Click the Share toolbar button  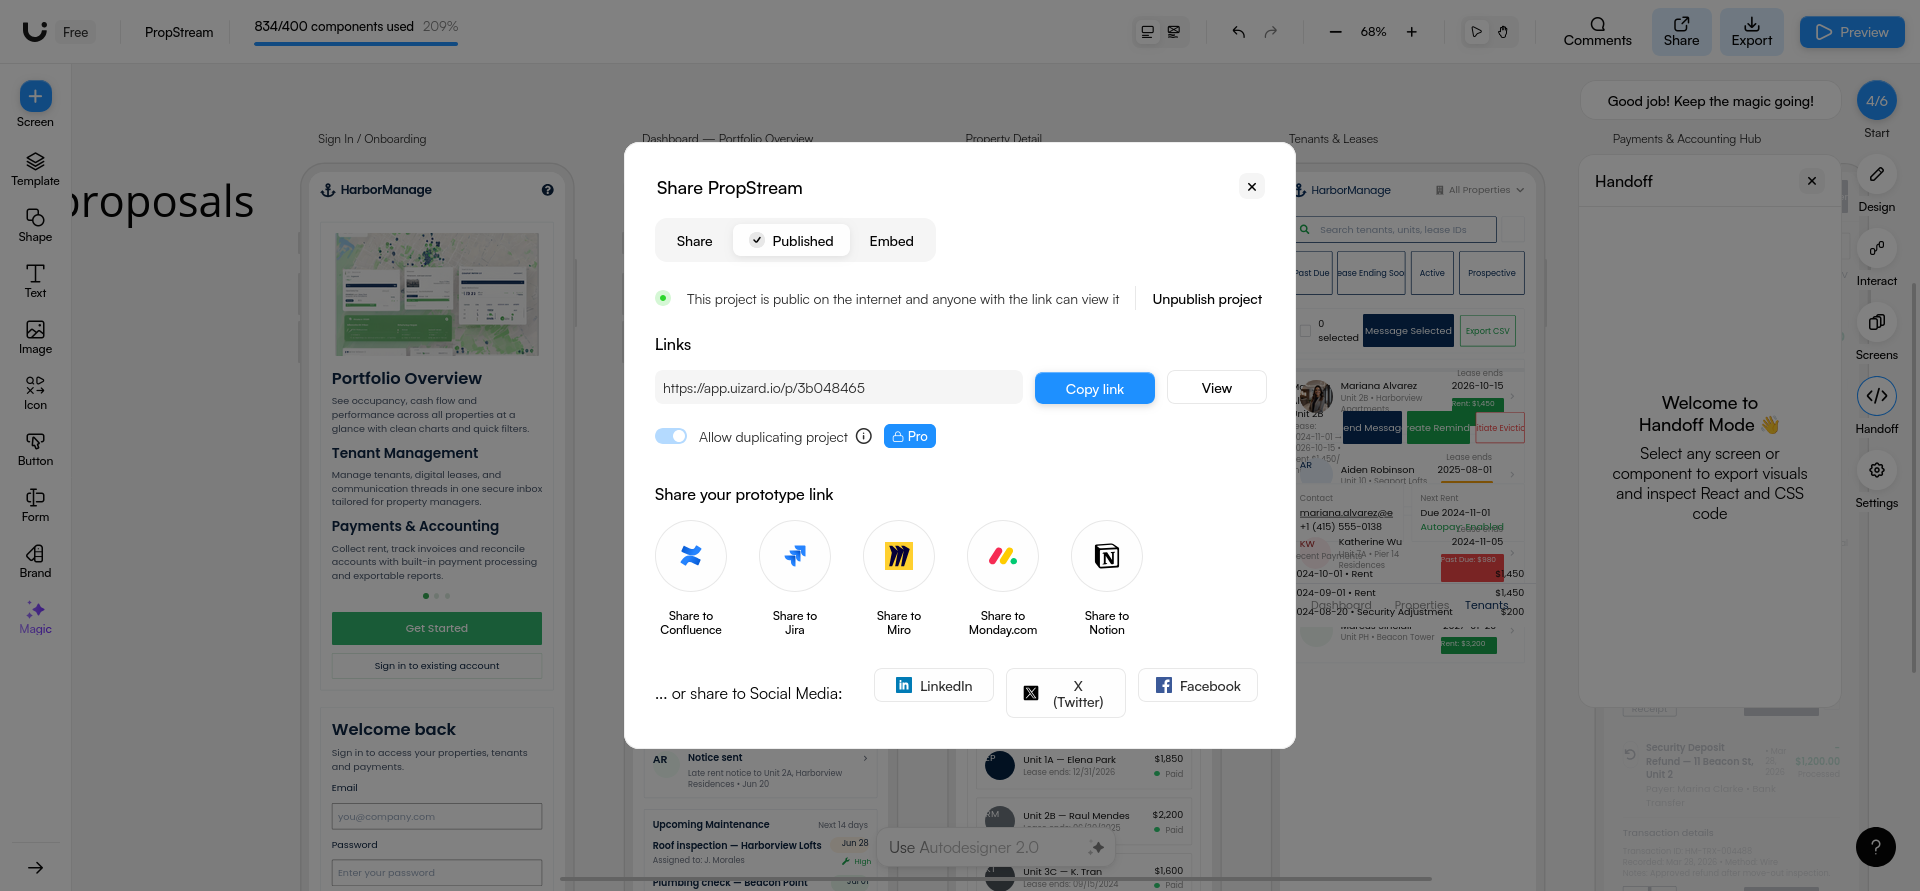point(1681,32)
